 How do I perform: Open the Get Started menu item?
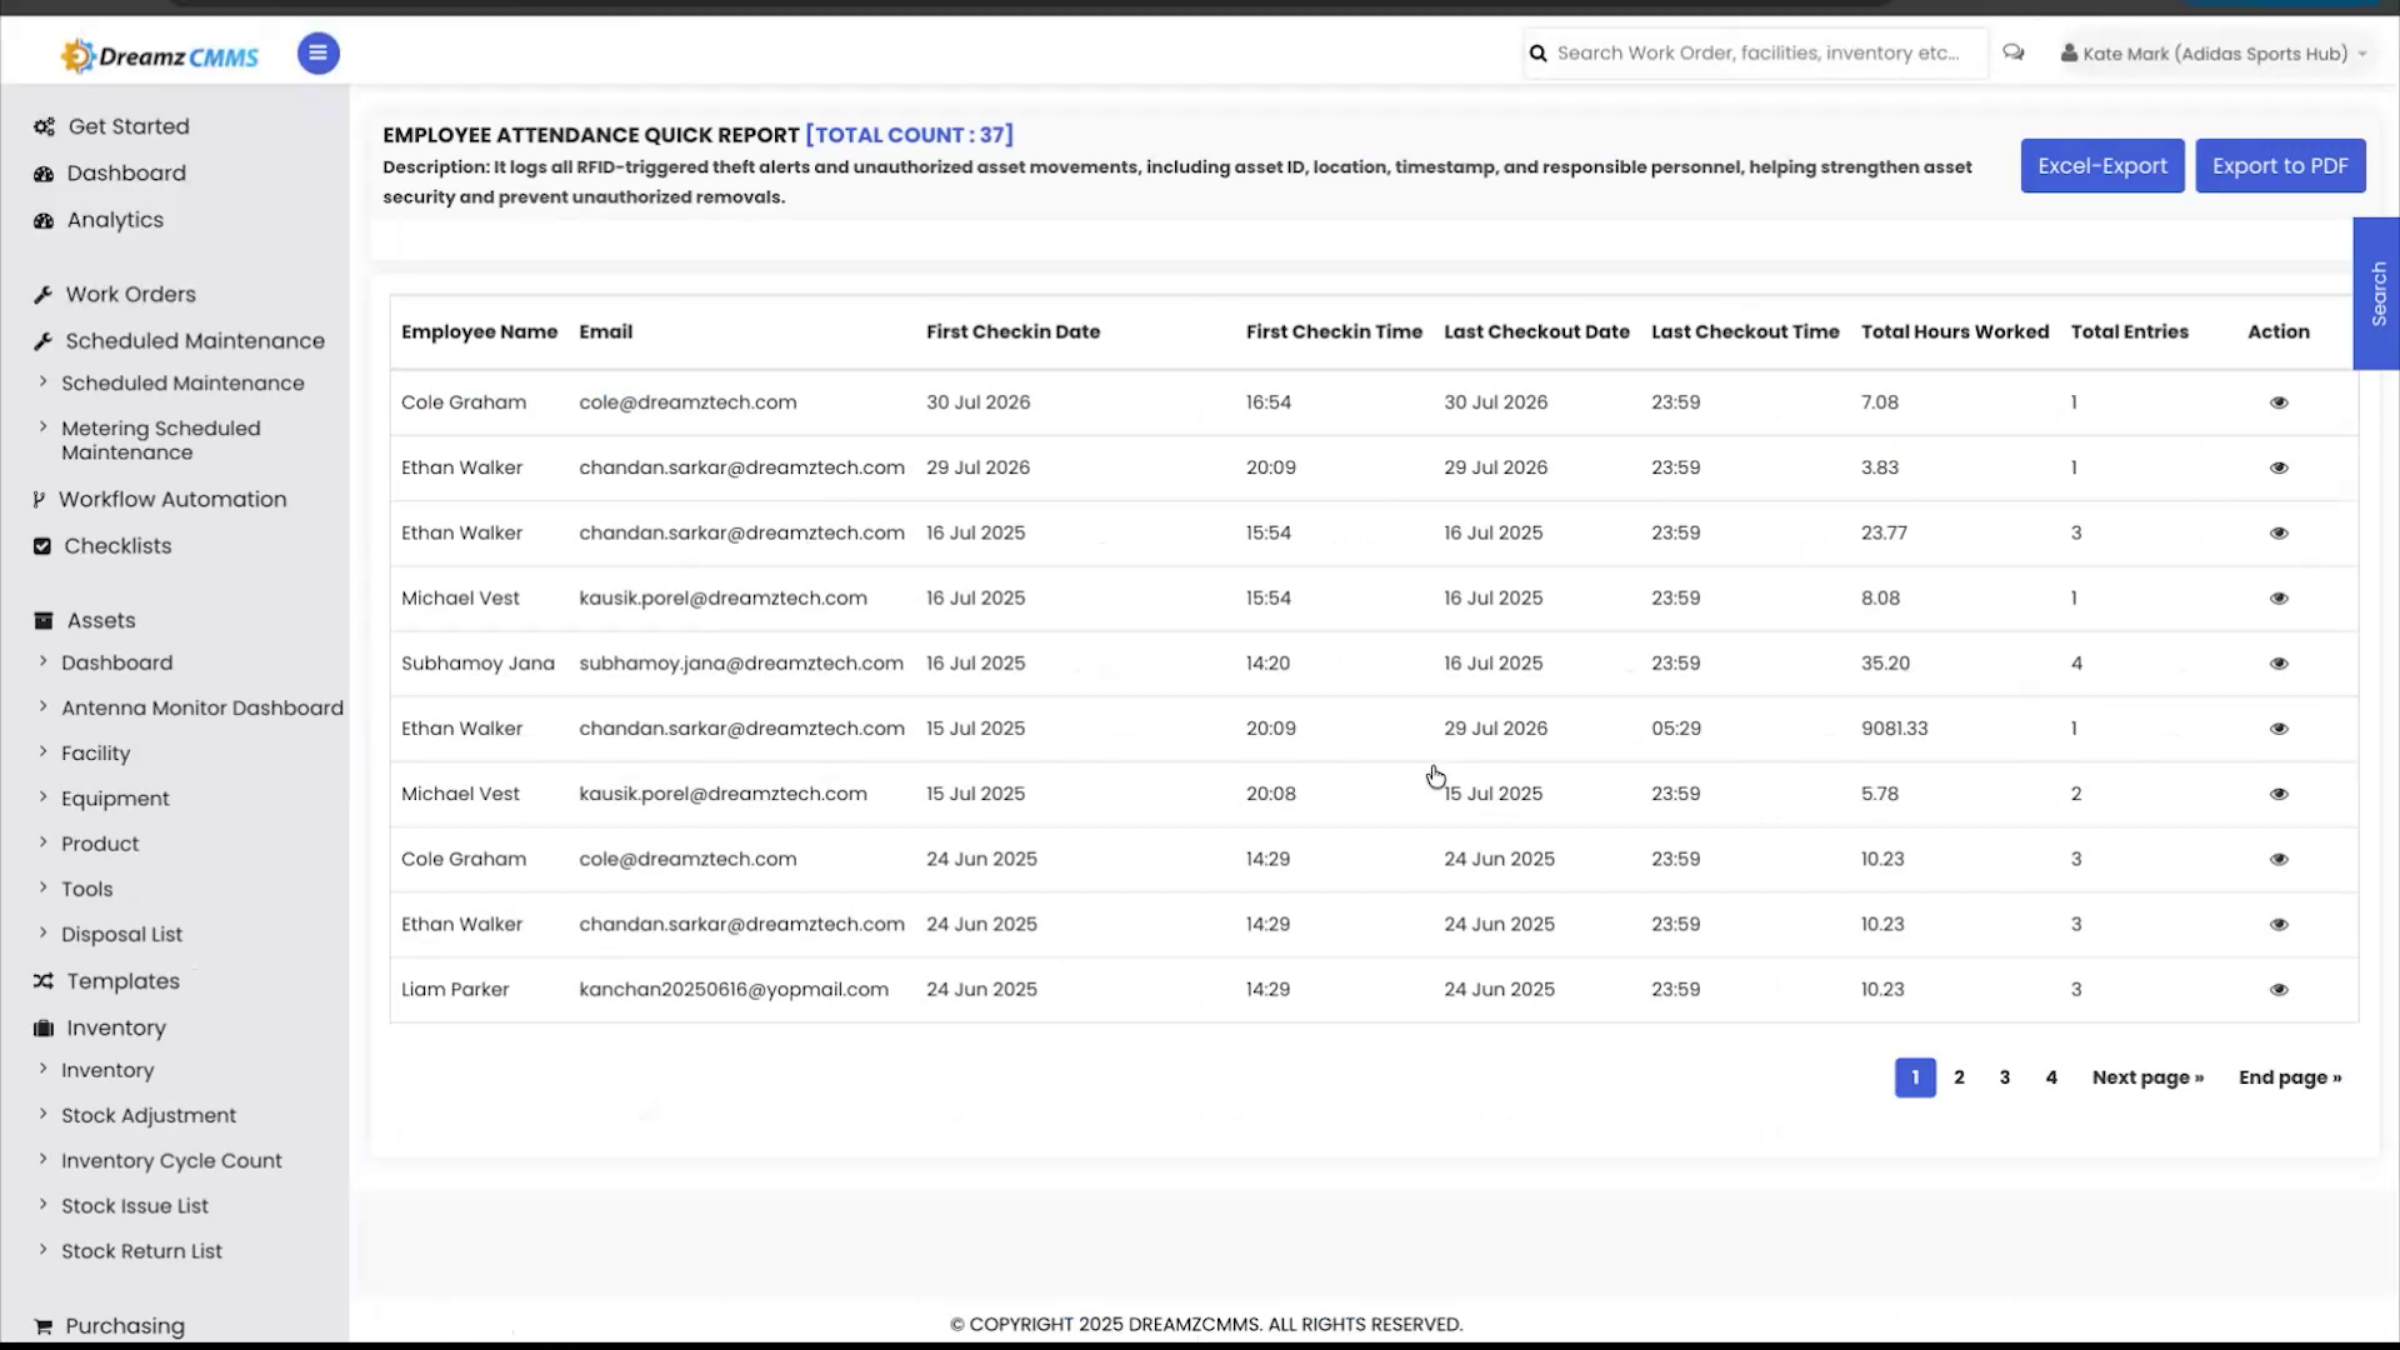[128, 127]
